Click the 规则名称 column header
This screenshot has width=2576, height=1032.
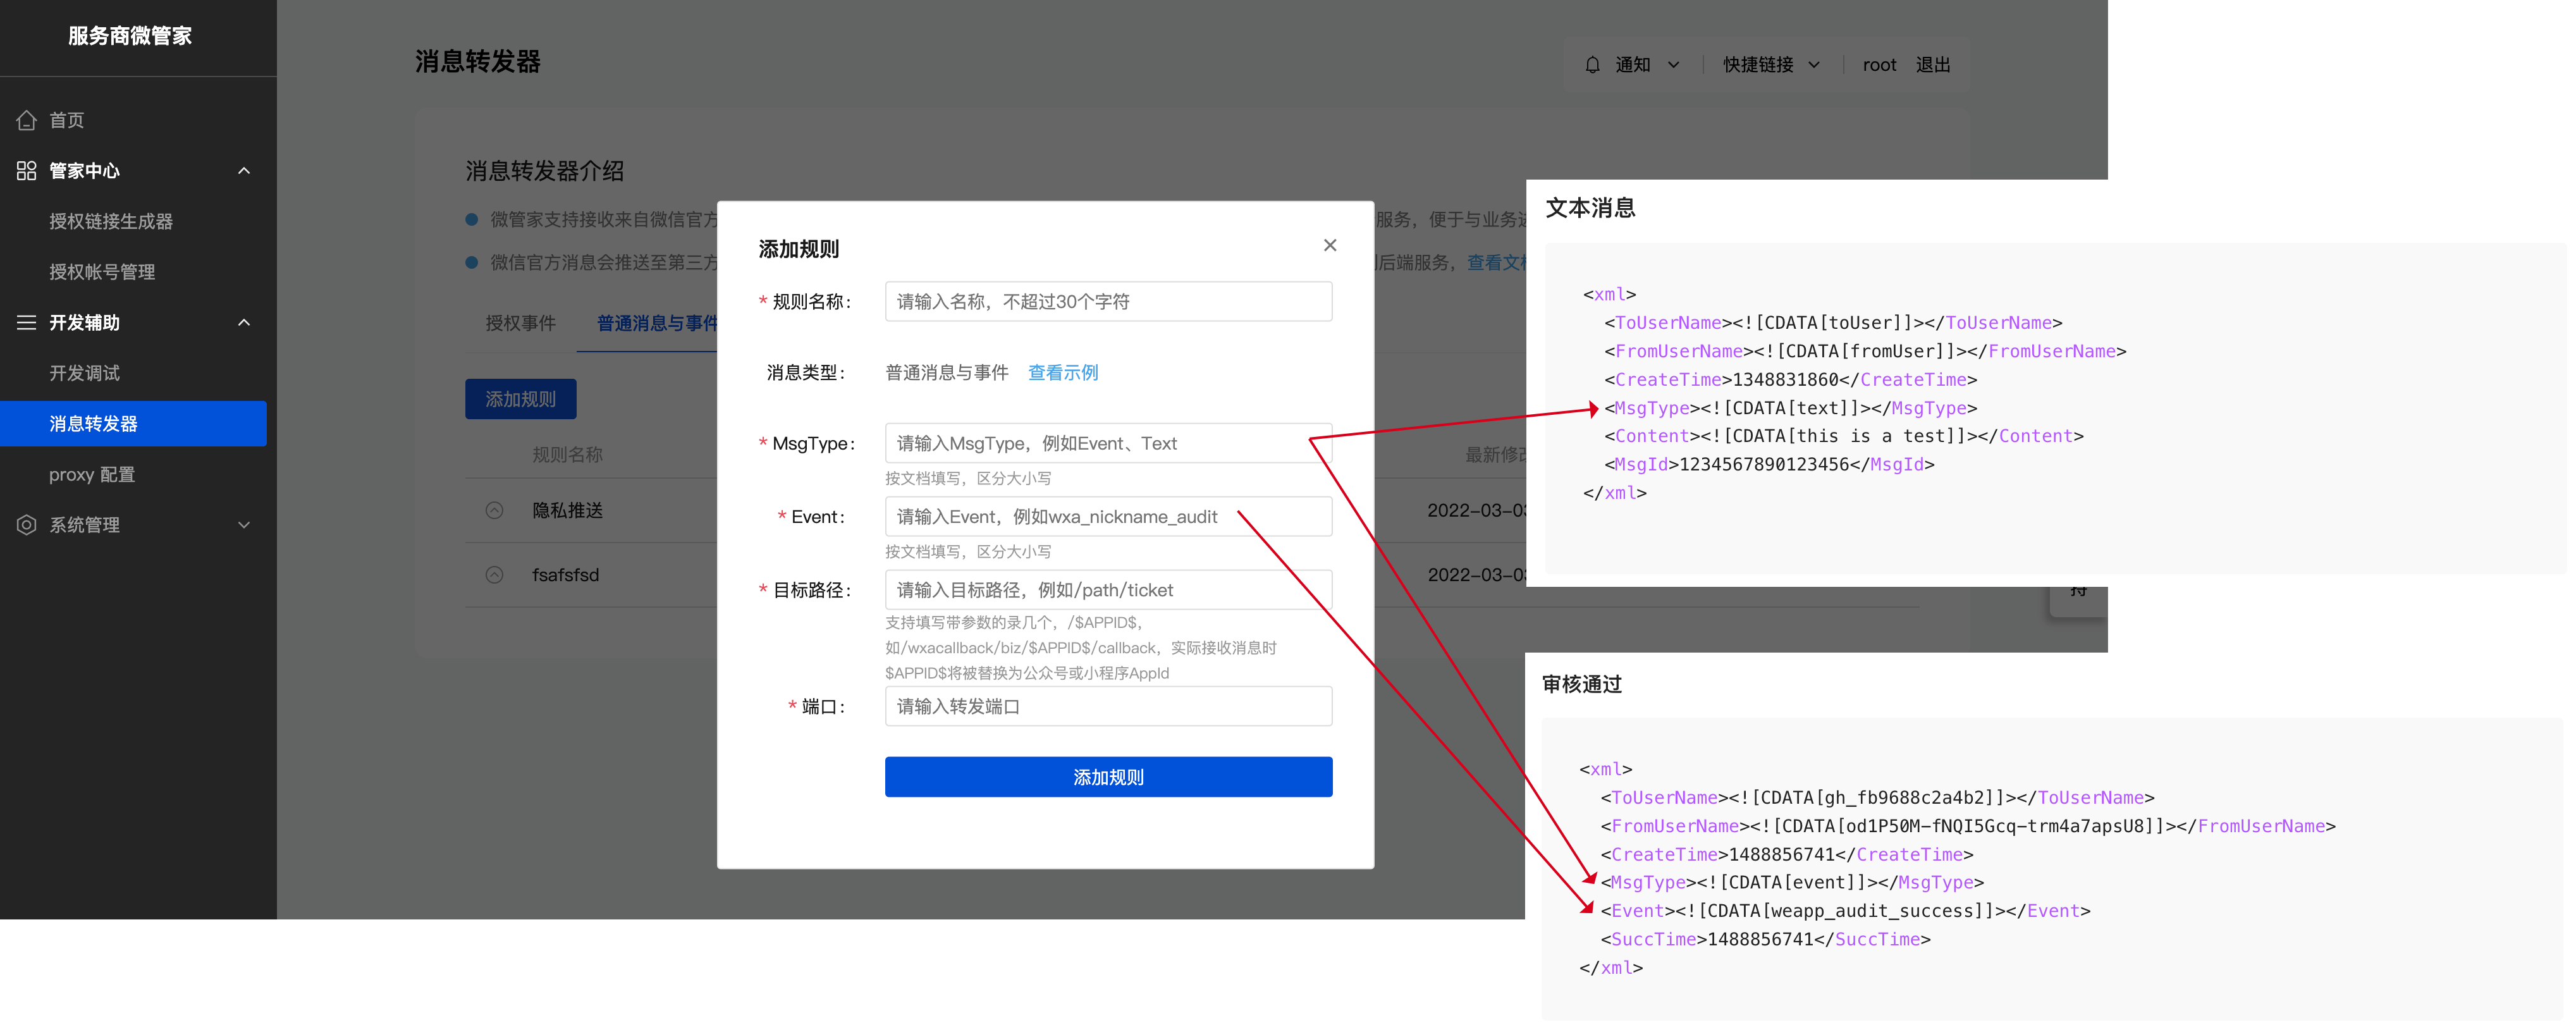pos(567,455)
